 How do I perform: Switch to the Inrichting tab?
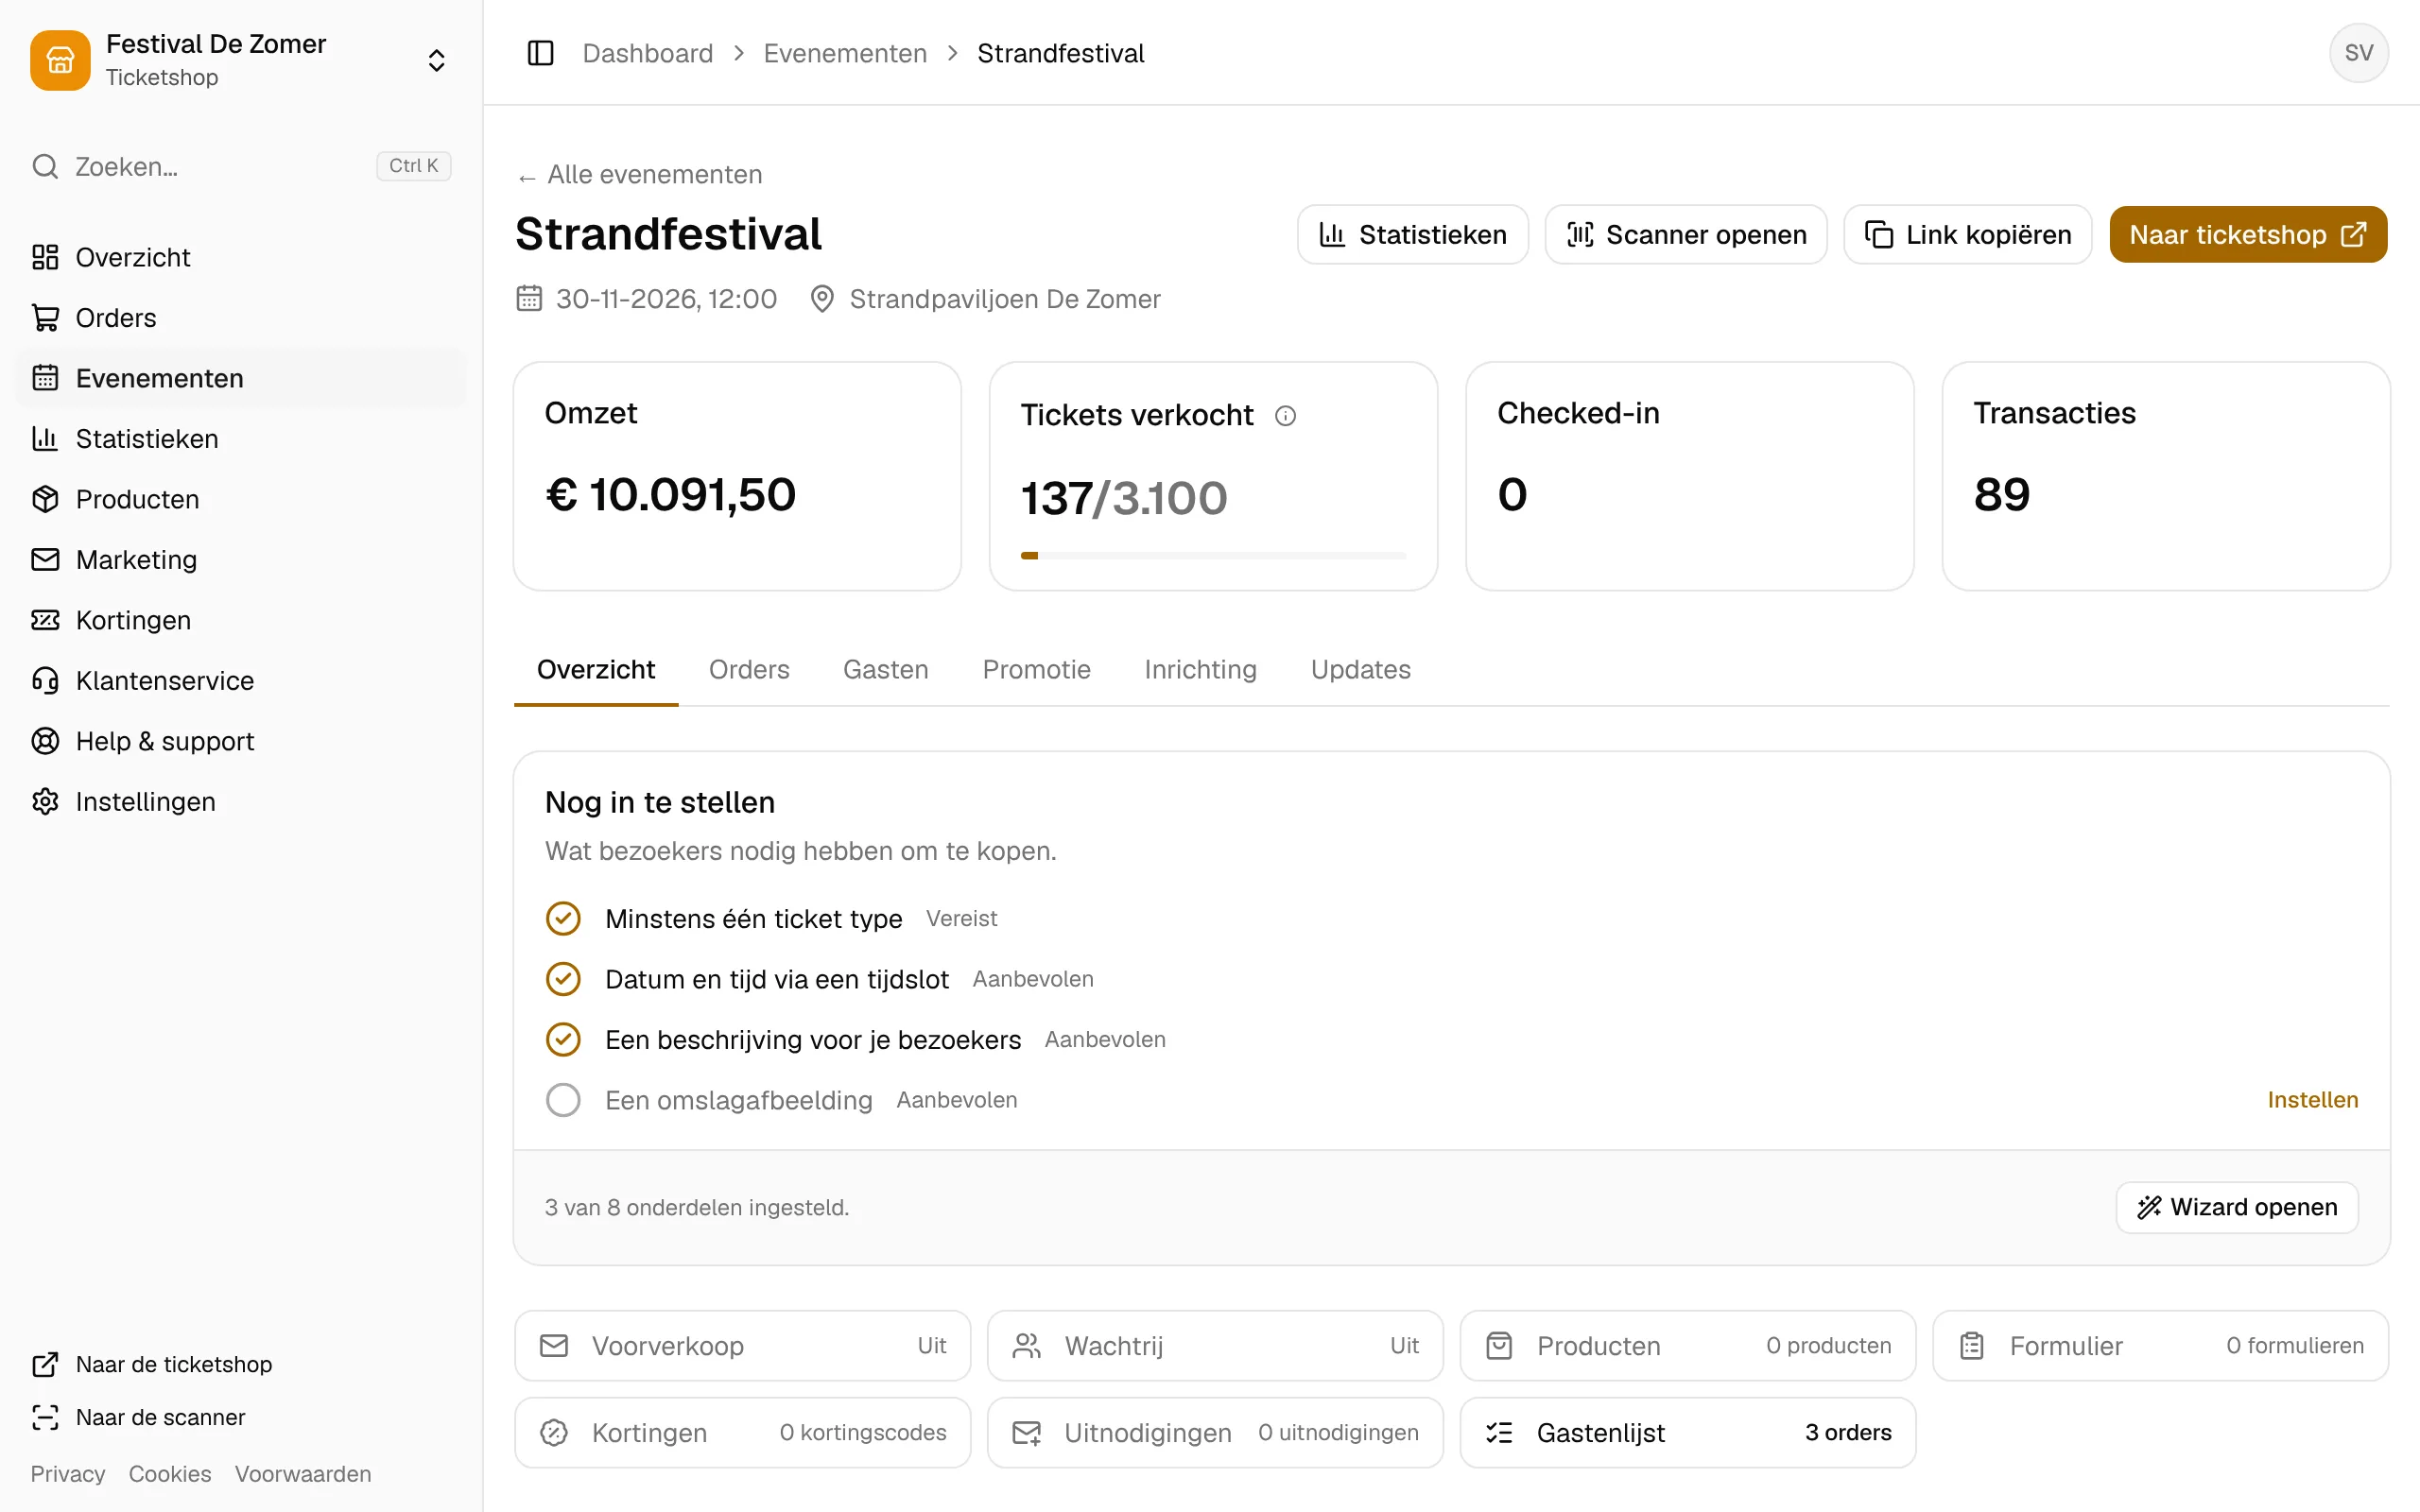coord(1200,670)
